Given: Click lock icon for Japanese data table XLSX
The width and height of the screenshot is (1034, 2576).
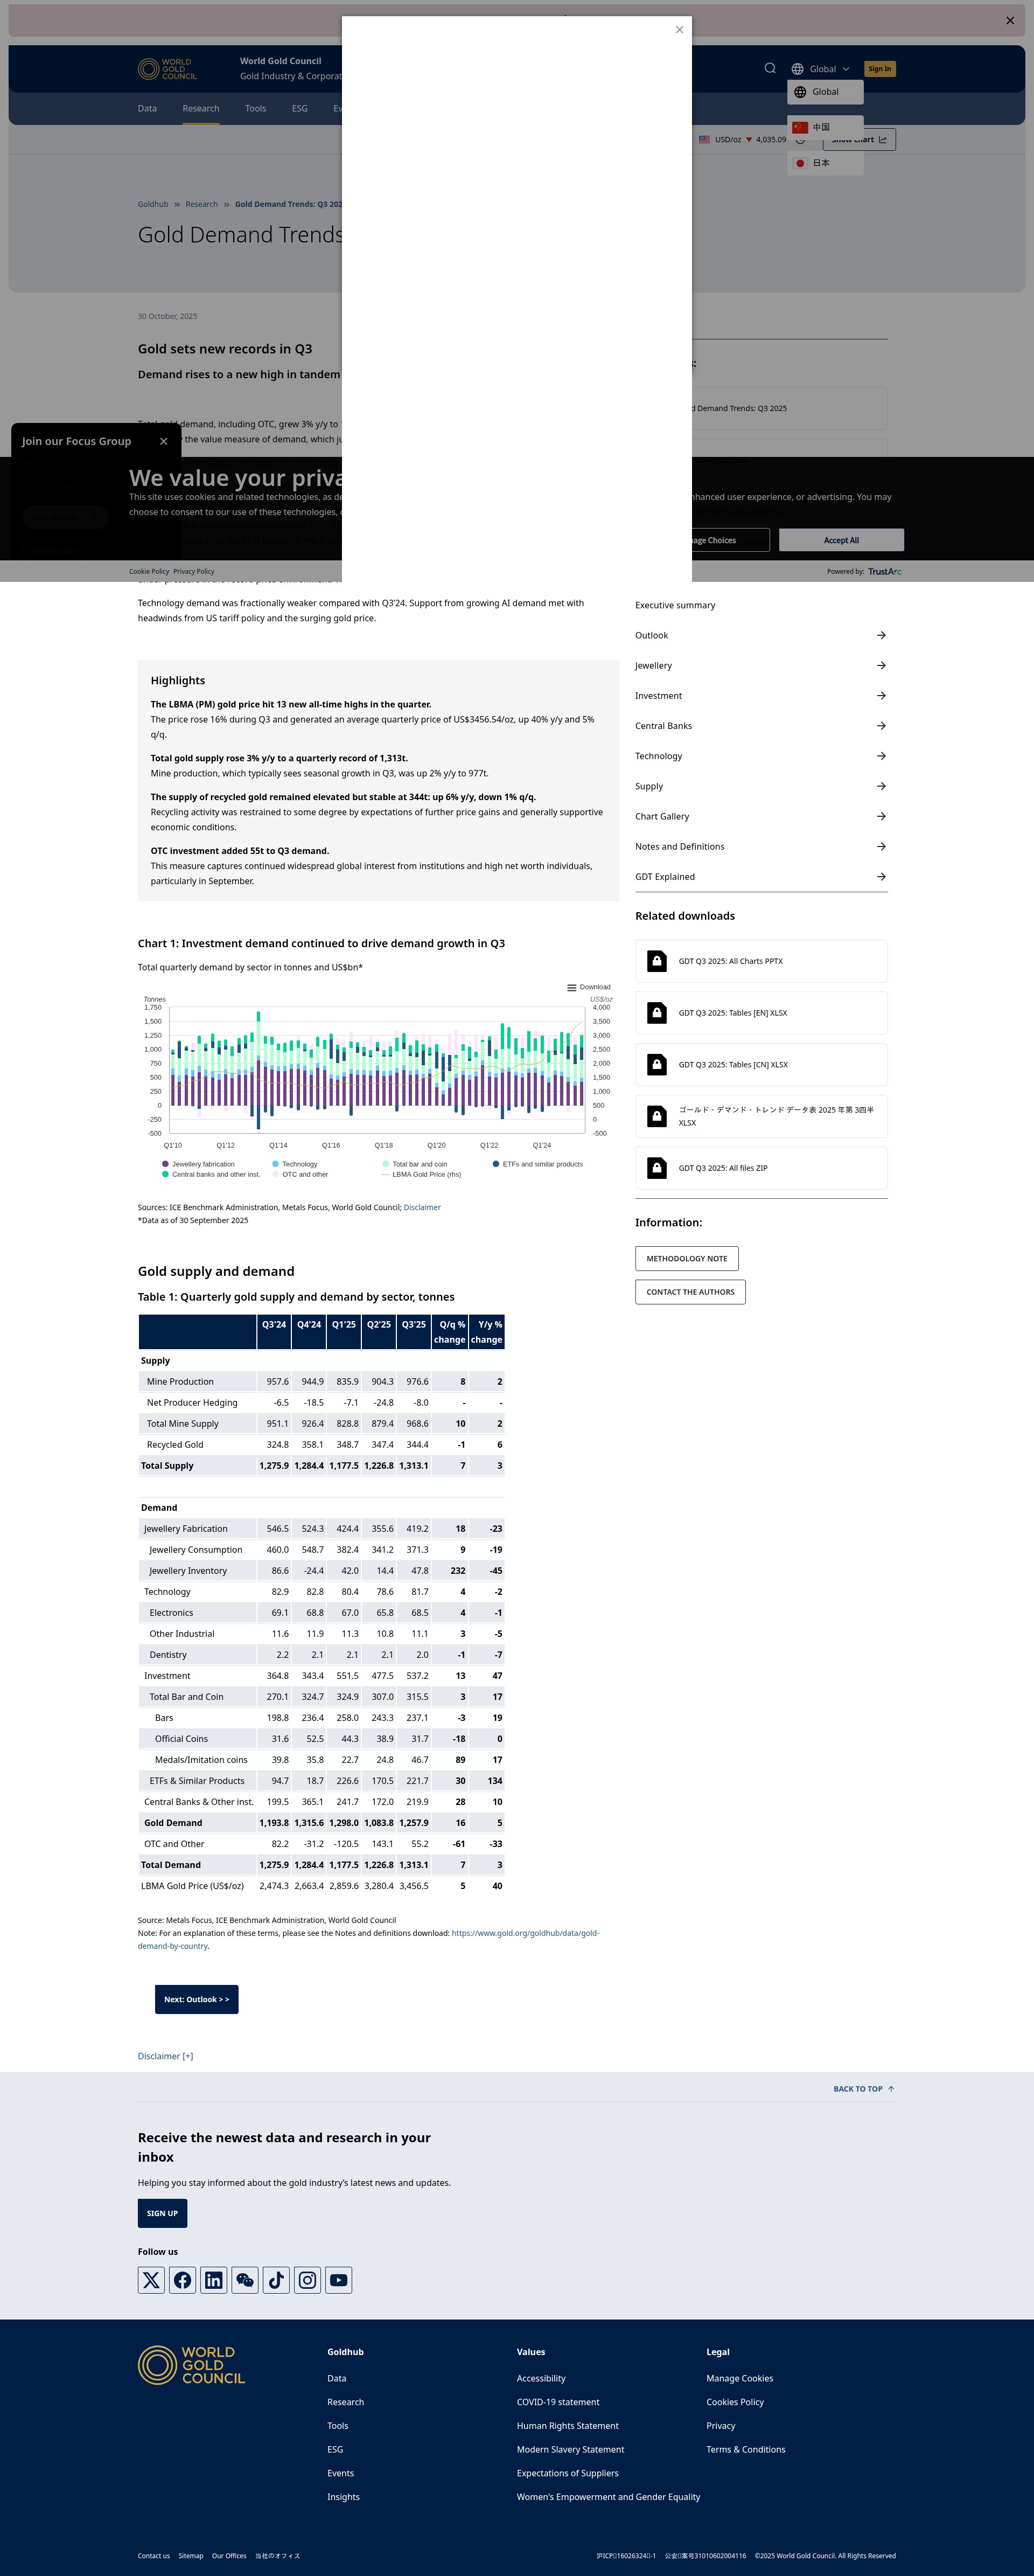Looking at the screenshot, I should click(657, 1116).
